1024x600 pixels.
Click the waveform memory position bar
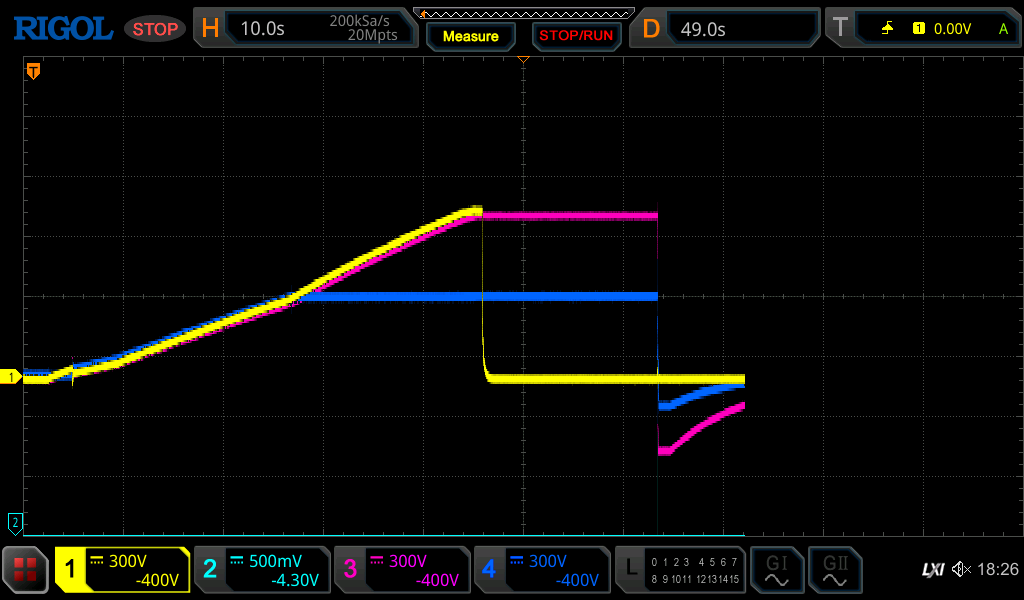(523, 13)
